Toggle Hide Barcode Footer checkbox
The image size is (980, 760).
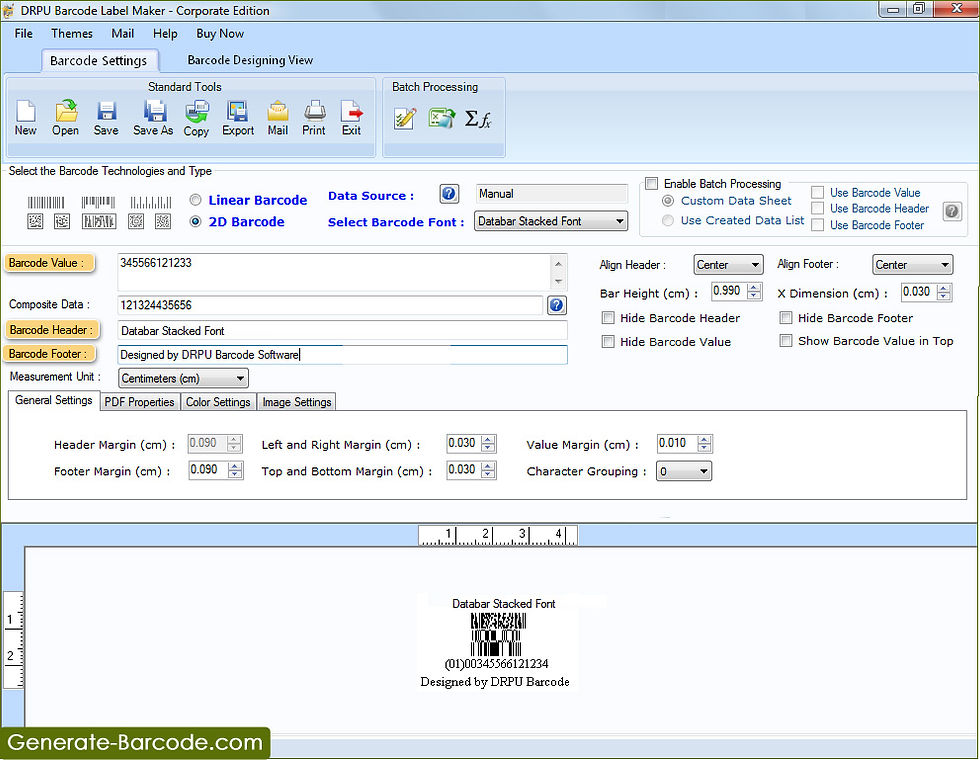(786, 318)
